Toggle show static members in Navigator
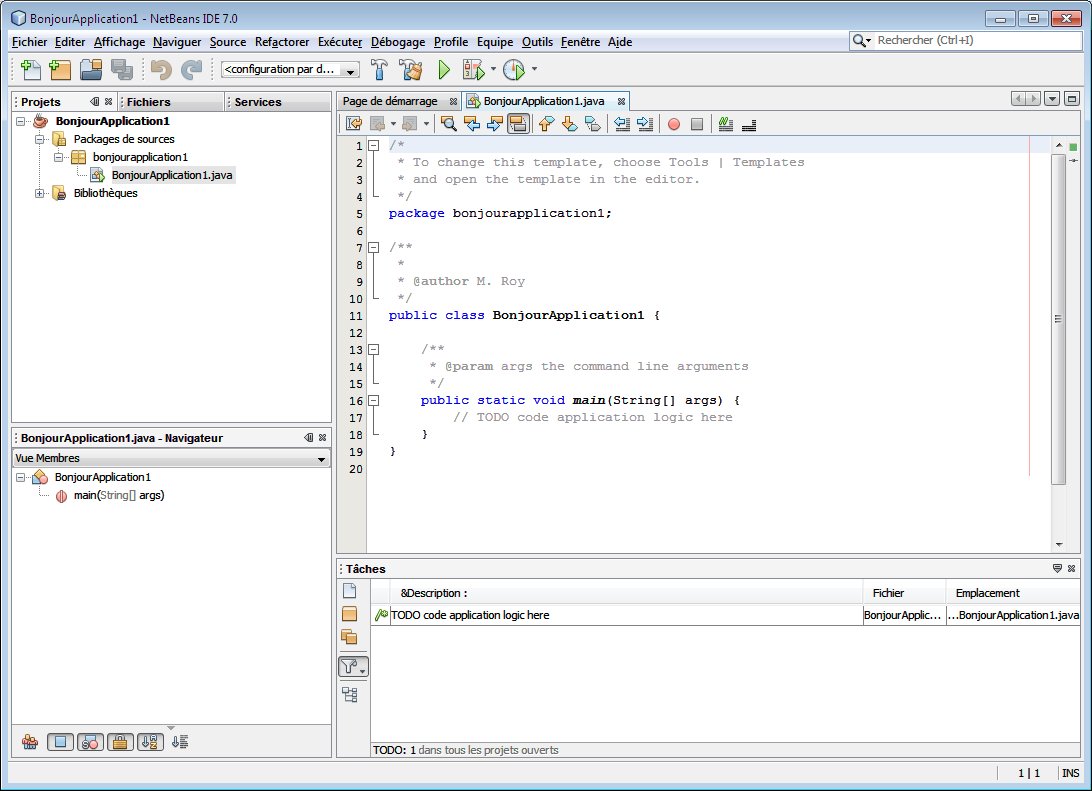 (x=91, y=742)
